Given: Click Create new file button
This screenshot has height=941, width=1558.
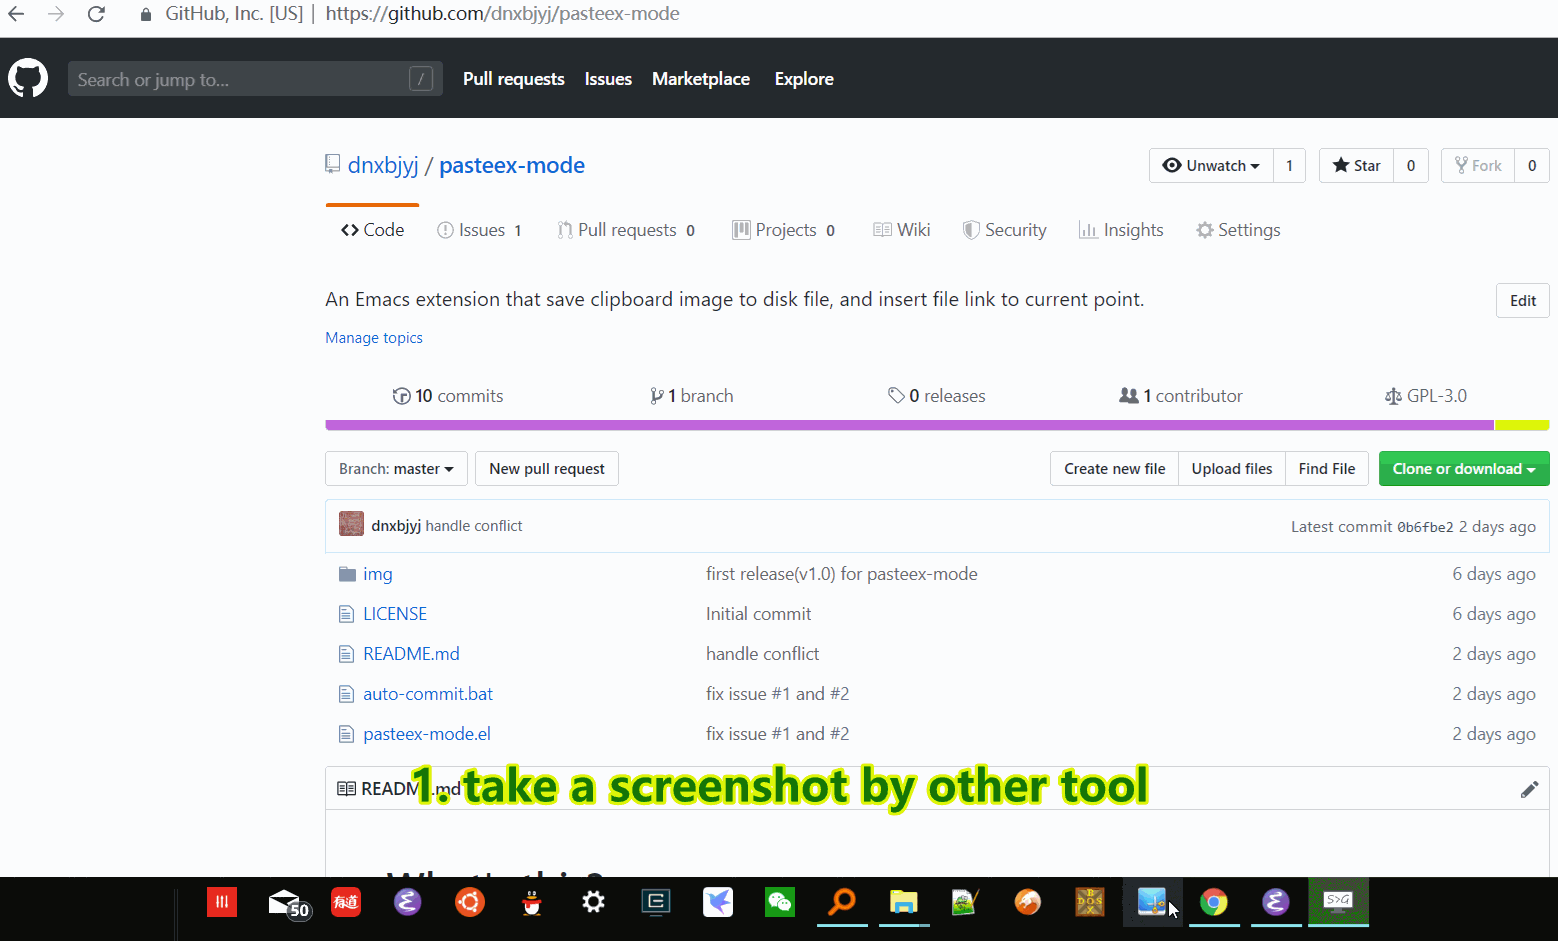Looking at the screenshot, I should pos(1114,469).
